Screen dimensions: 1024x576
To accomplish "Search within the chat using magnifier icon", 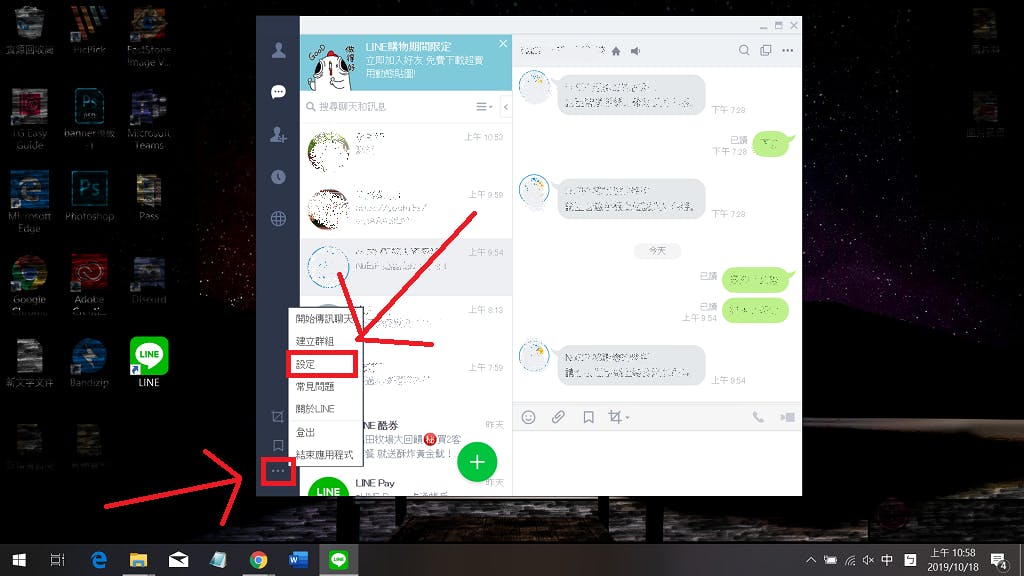I will point(744,50).
